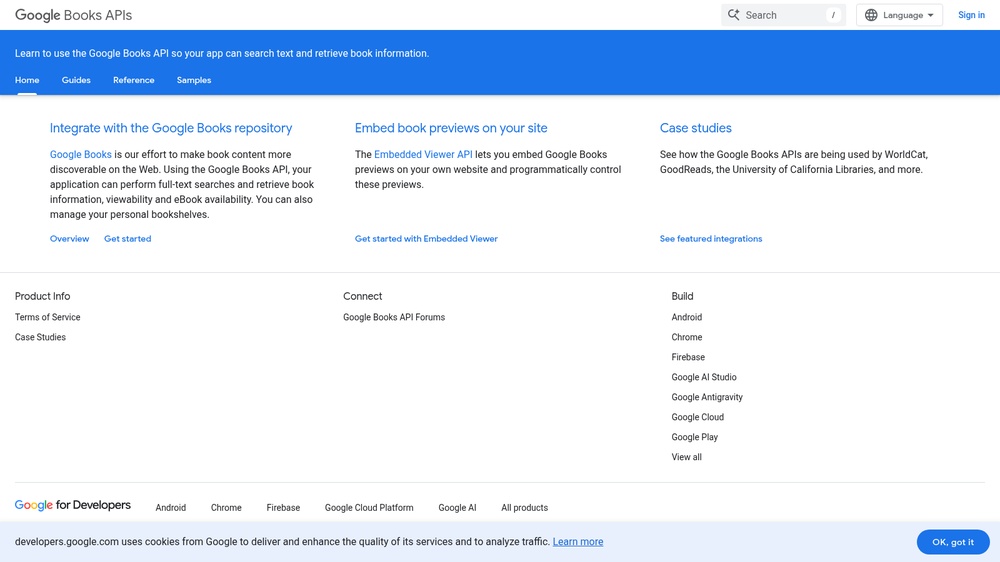Viewport: 1000px width, 562px height.
Task: Click Get started with Embedded Viewer
Action: [426, 239]
